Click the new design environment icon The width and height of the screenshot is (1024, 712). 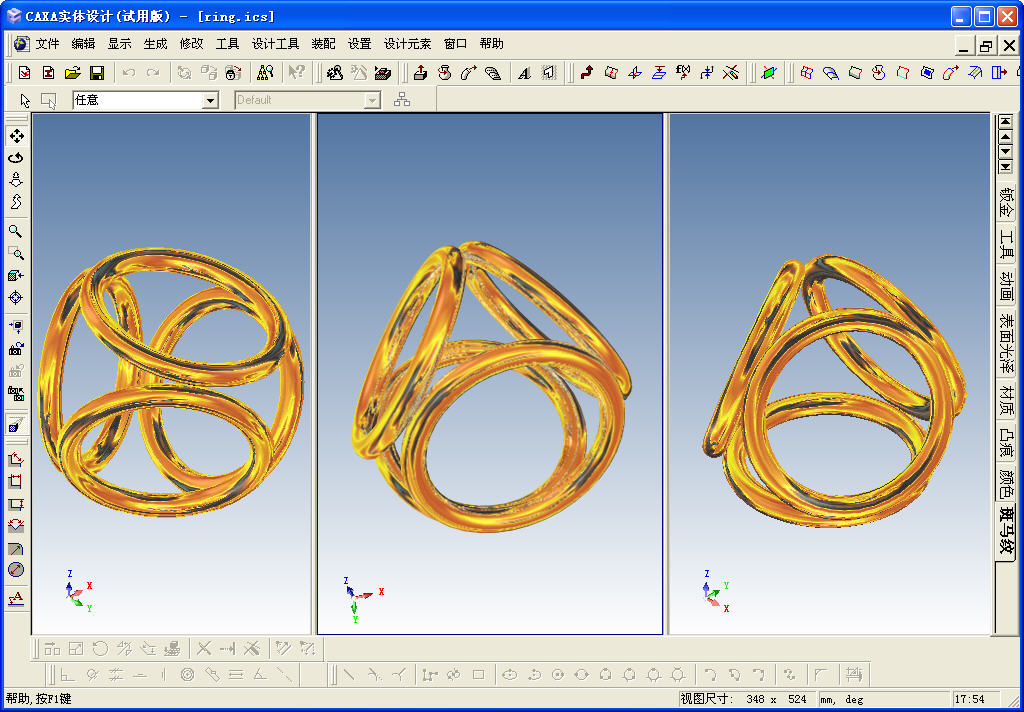[x=24, y=73]
